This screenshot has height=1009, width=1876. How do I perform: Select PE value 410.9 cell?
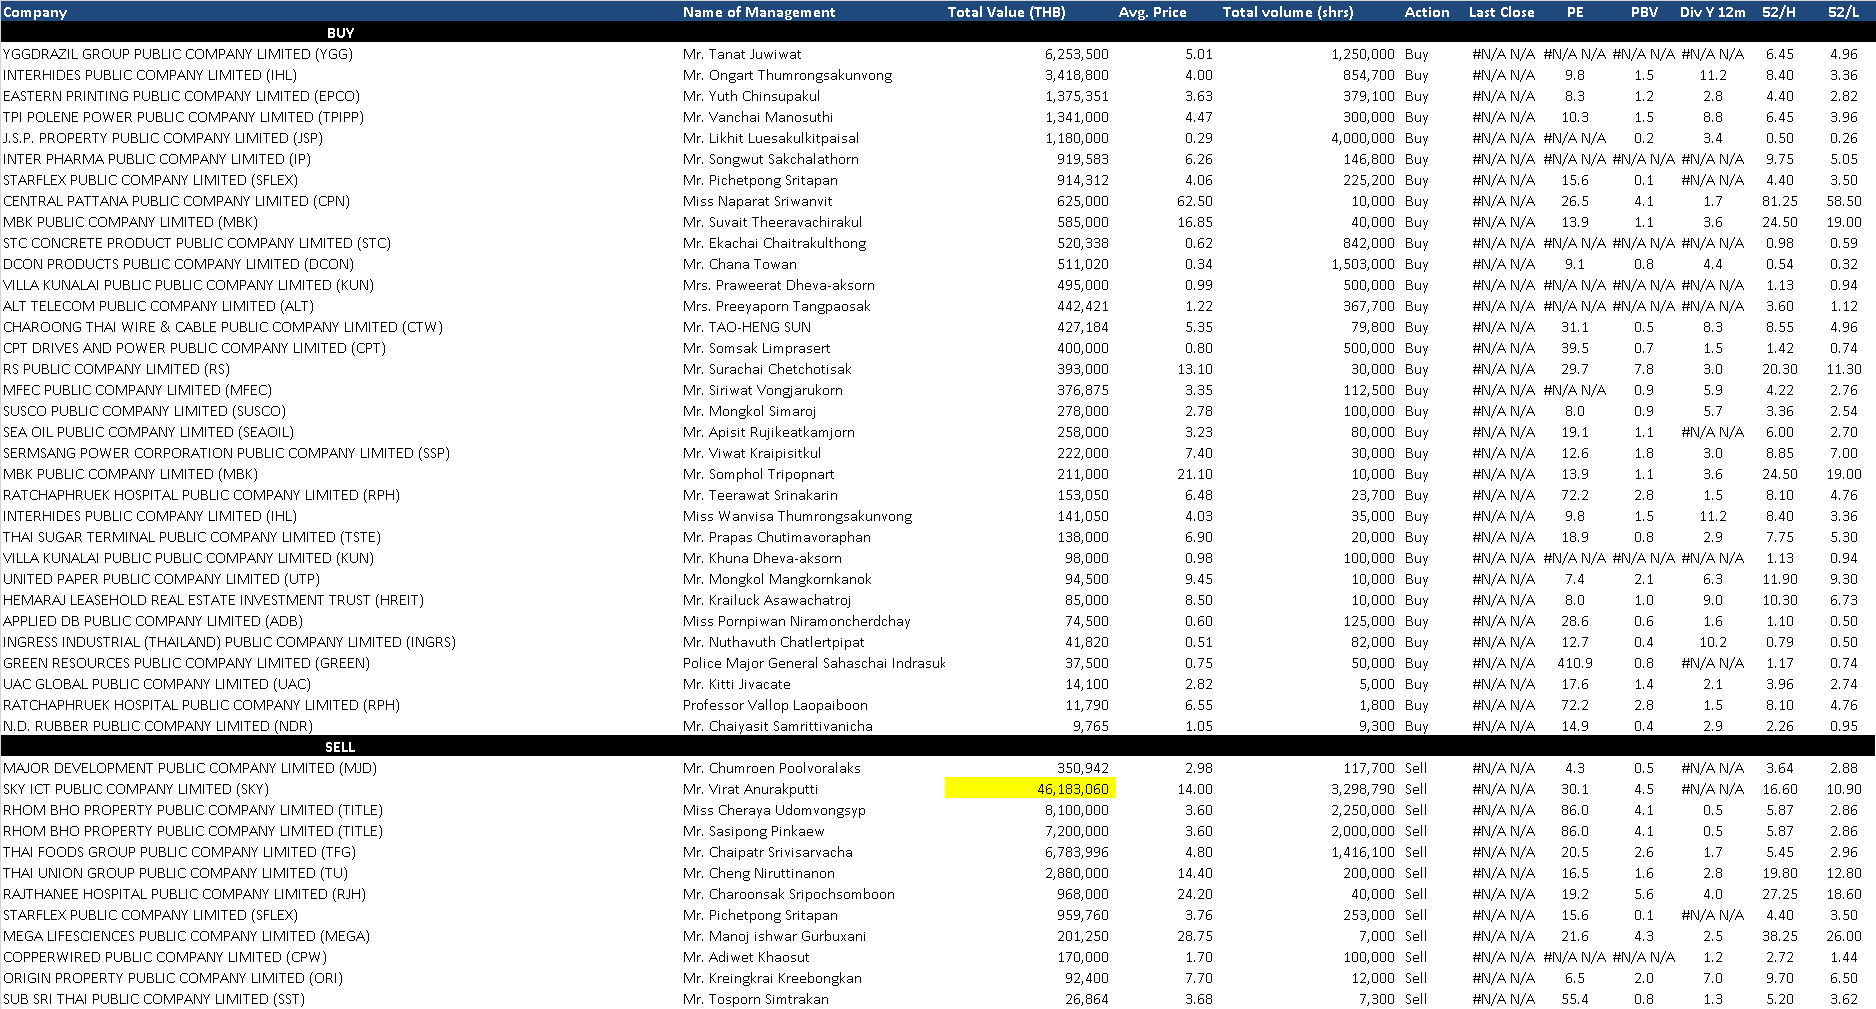[1575, 663]
